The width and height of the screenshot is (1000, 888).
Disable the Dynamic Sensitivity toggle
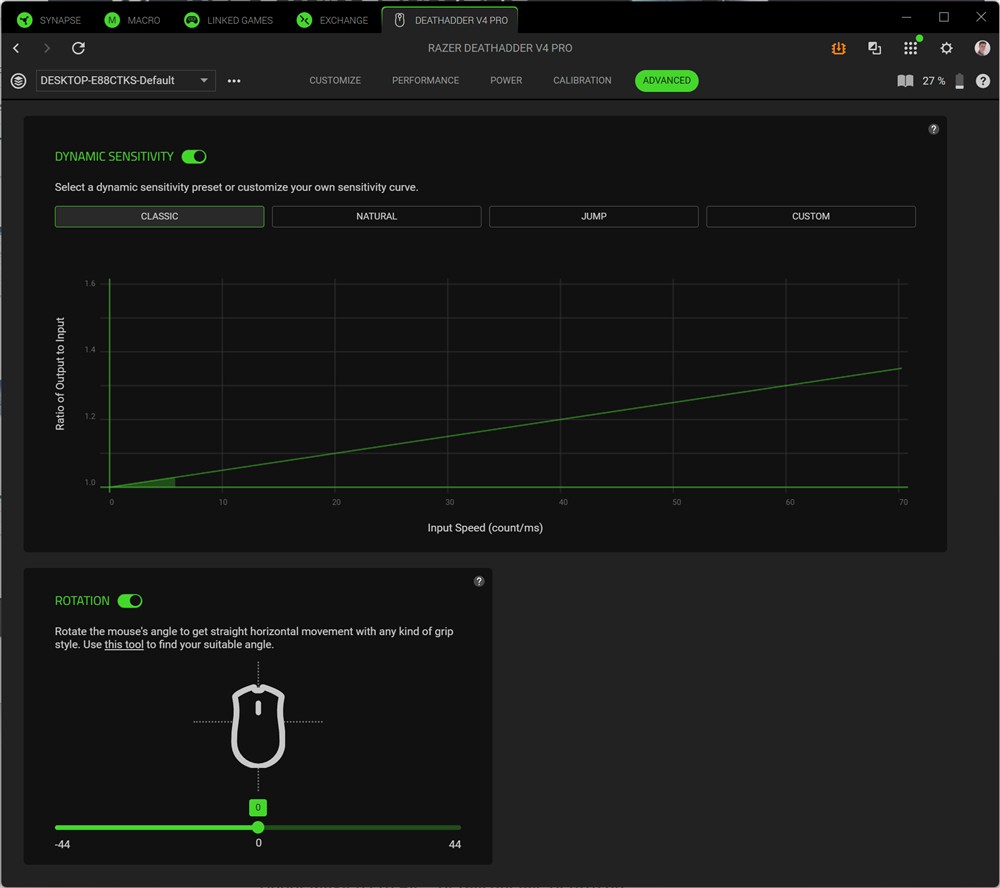194,157
